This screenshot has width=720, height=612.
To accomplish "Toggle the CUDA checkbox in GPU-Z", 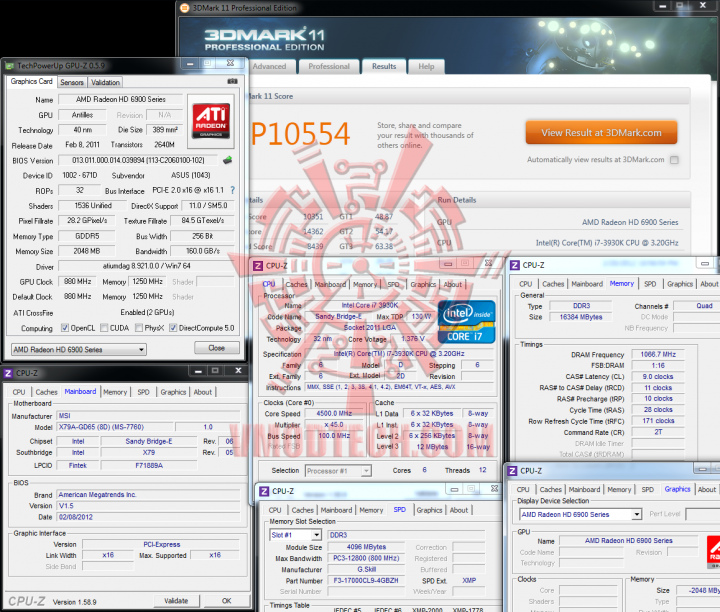I will tap(104, 328).
